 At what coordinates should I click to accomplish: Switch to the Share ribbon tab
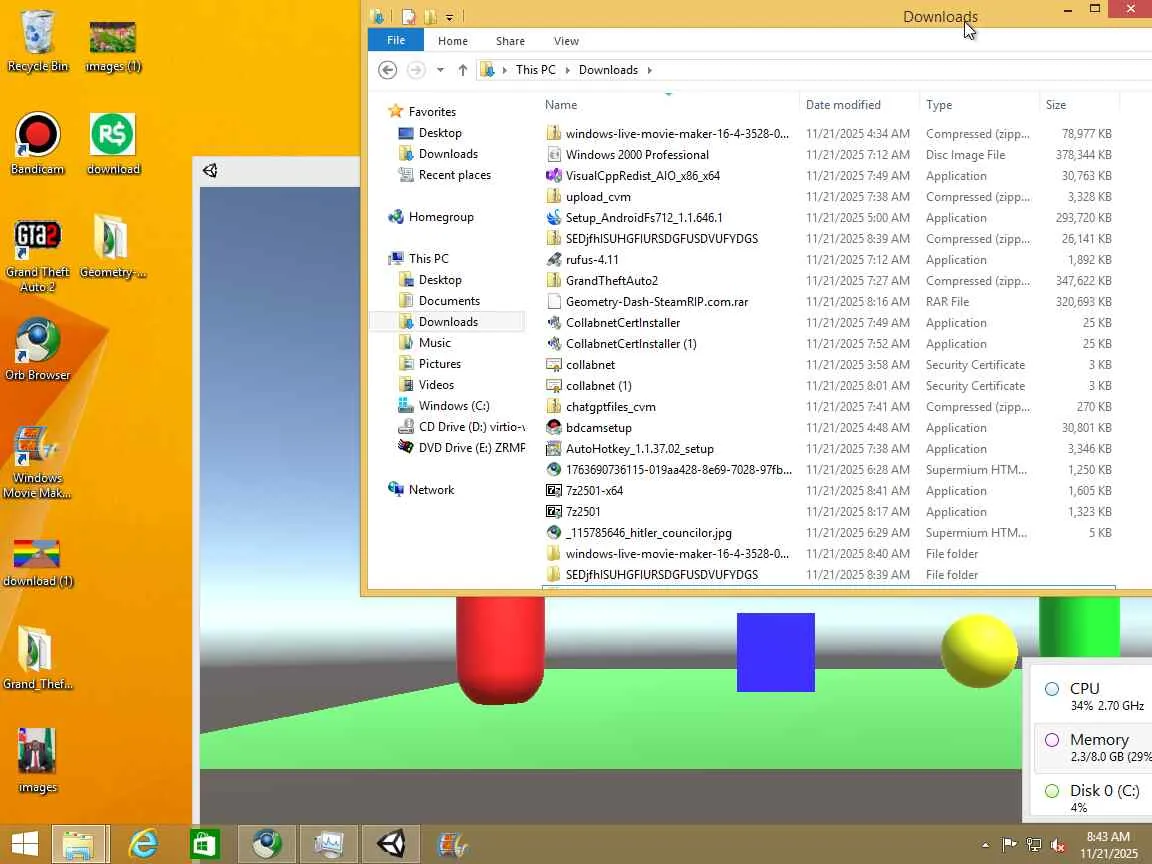click(x=510, y=41)
